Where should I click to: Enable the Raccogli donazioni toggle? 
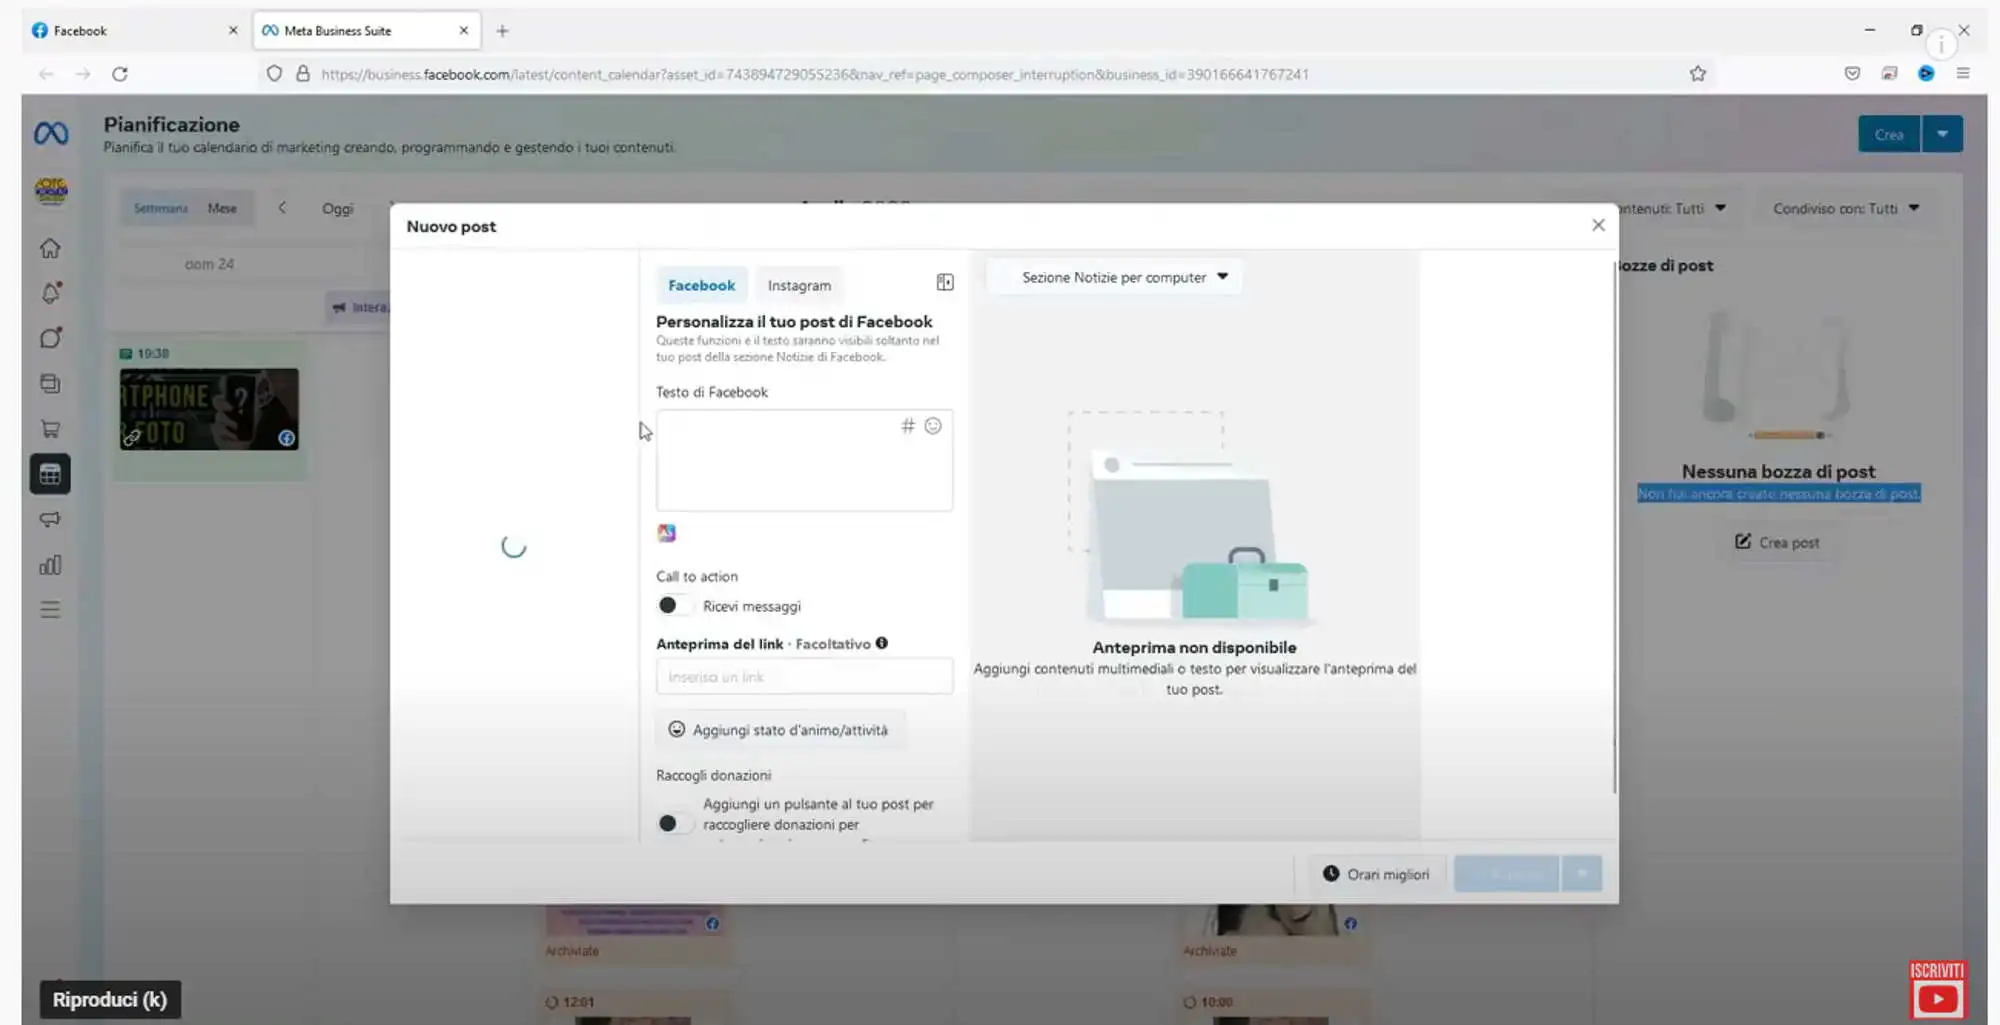coord(674,824)
